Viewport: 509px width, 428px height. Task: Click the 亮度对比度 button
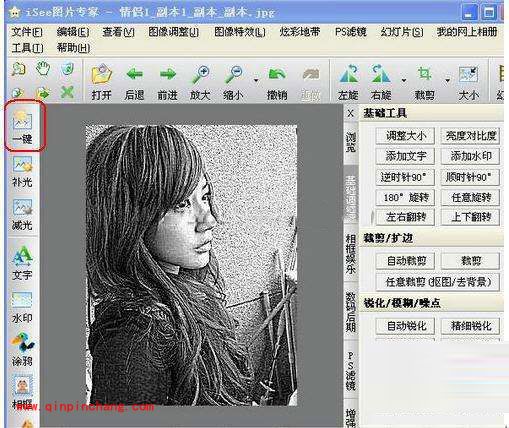click(x=470, y=136)
